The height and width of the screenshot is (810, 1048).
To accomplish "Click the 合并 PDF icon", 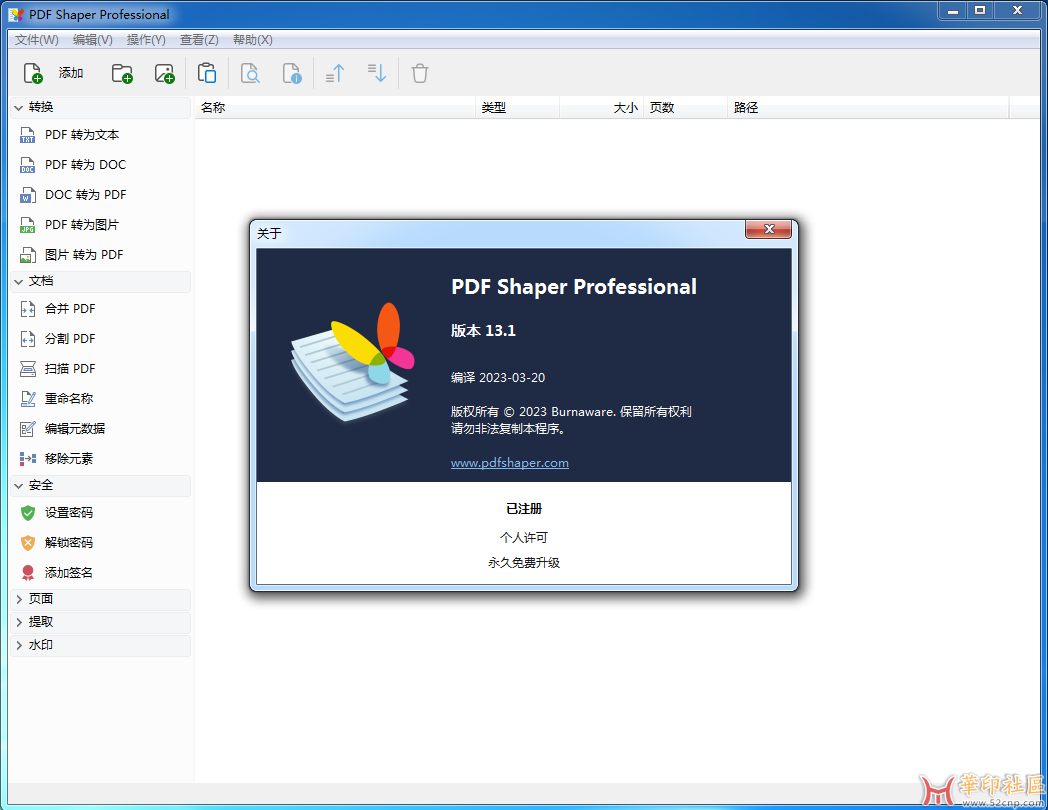I will coord(27,309).
